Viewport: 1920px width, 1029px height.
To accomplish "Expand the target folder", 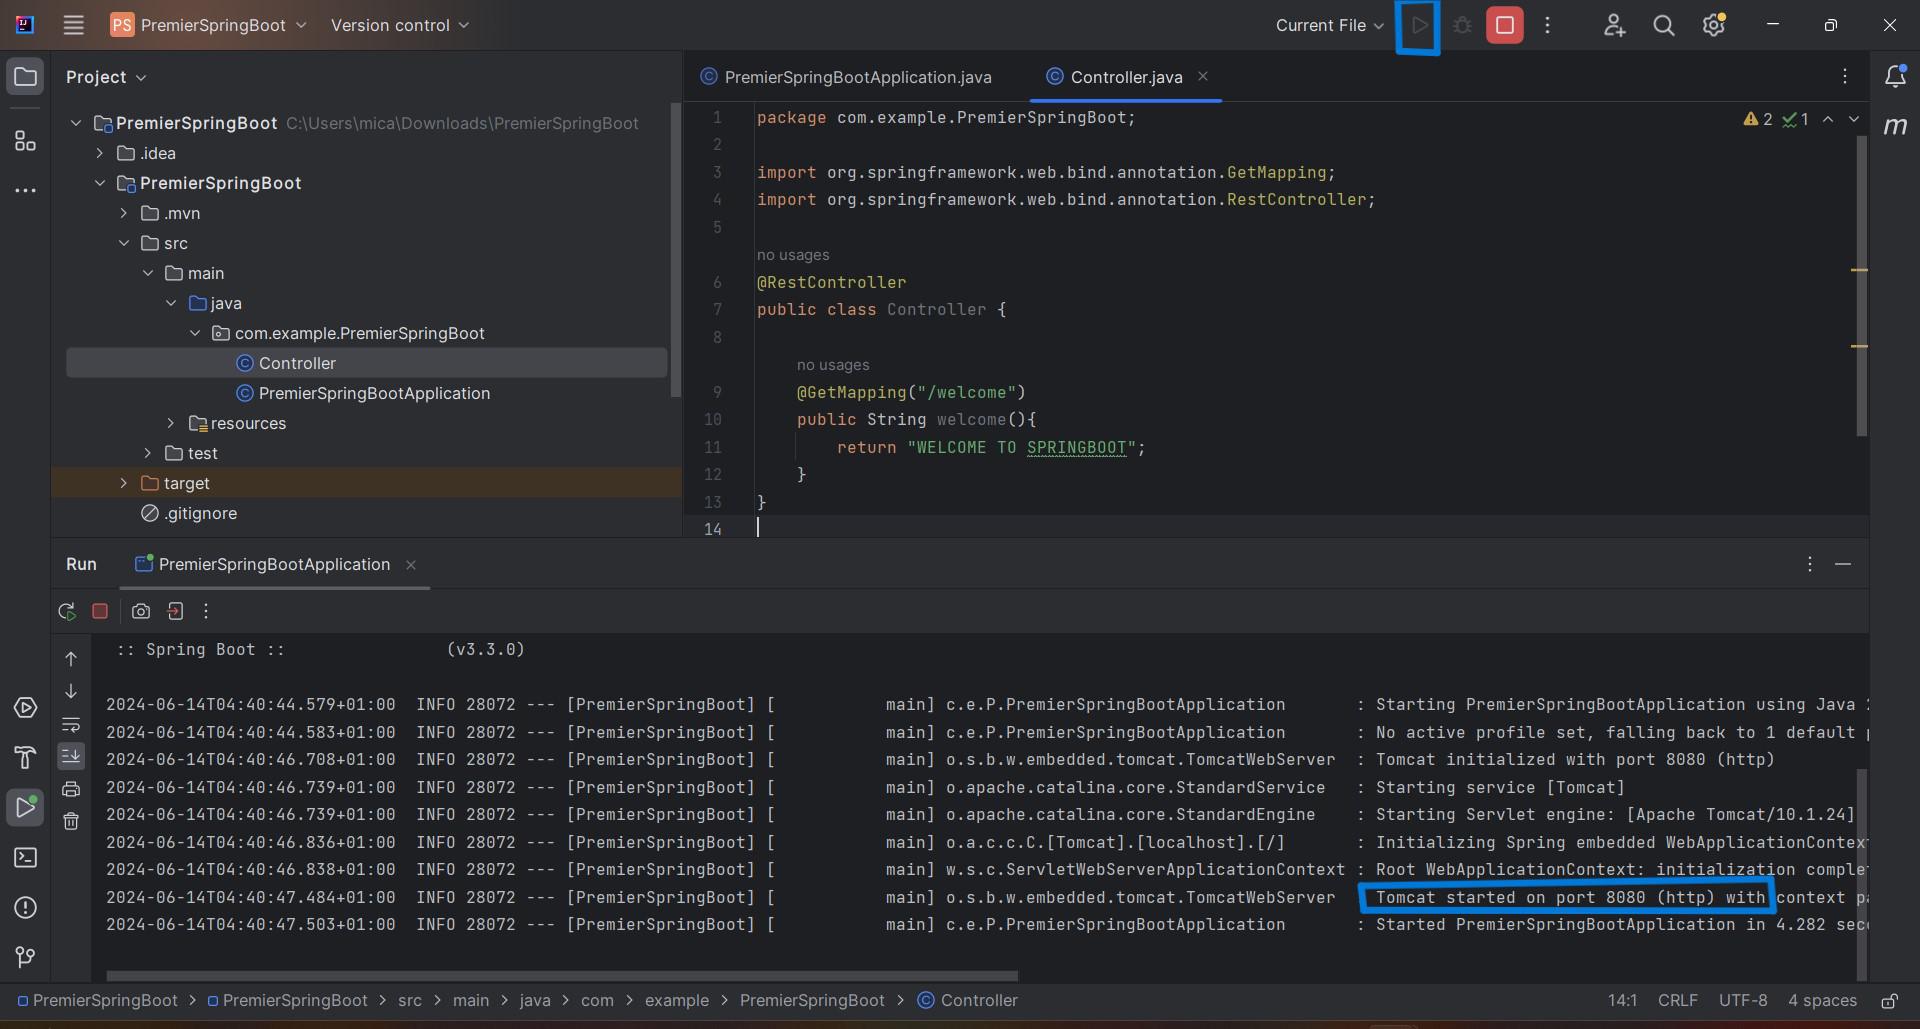I will tap(124, 483).
